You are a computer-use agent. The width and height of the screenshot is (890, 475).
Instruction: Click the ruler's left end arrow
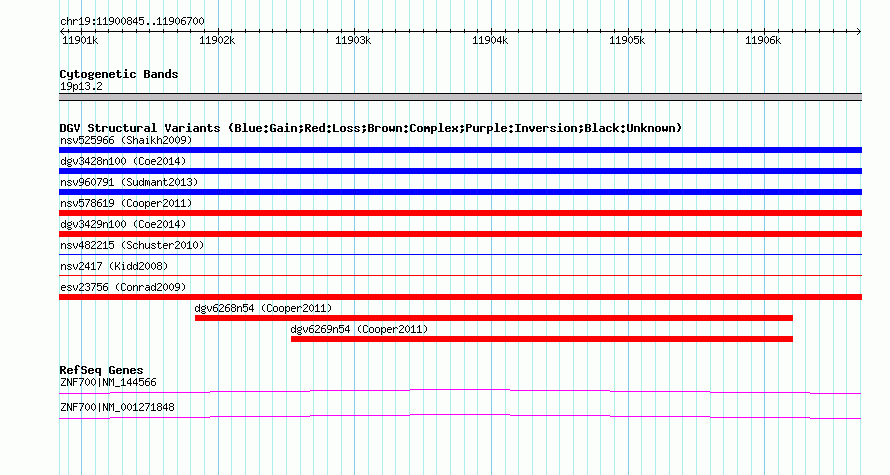[x=62, y=31]
